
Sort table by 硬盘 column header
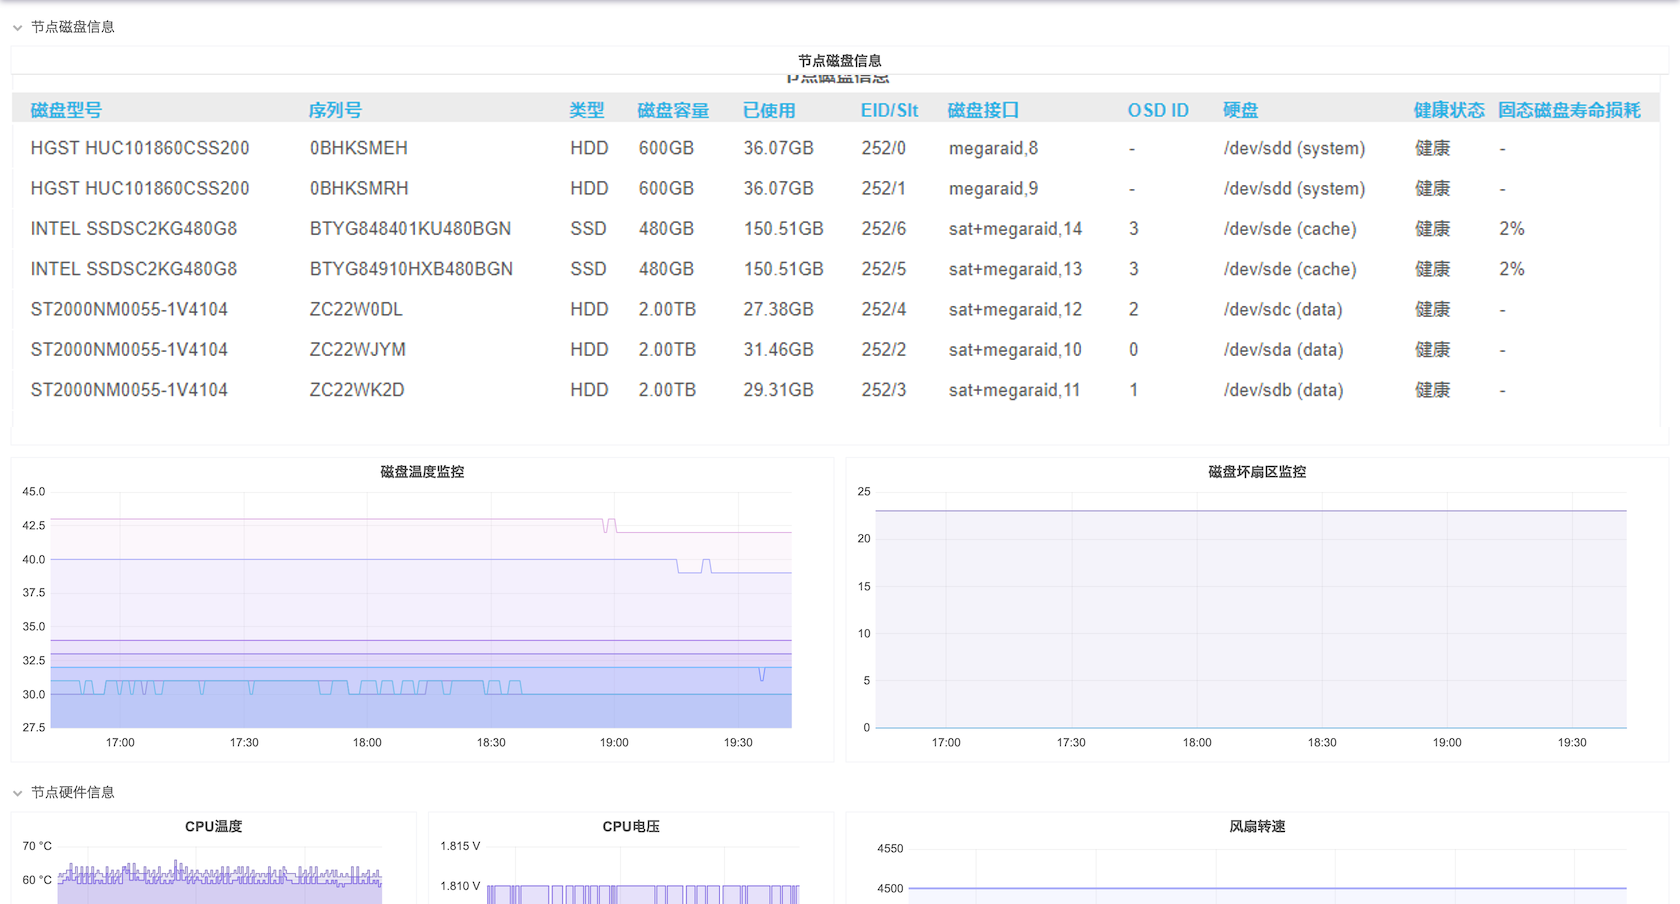pyautogui.click(x=1240, y=110)
